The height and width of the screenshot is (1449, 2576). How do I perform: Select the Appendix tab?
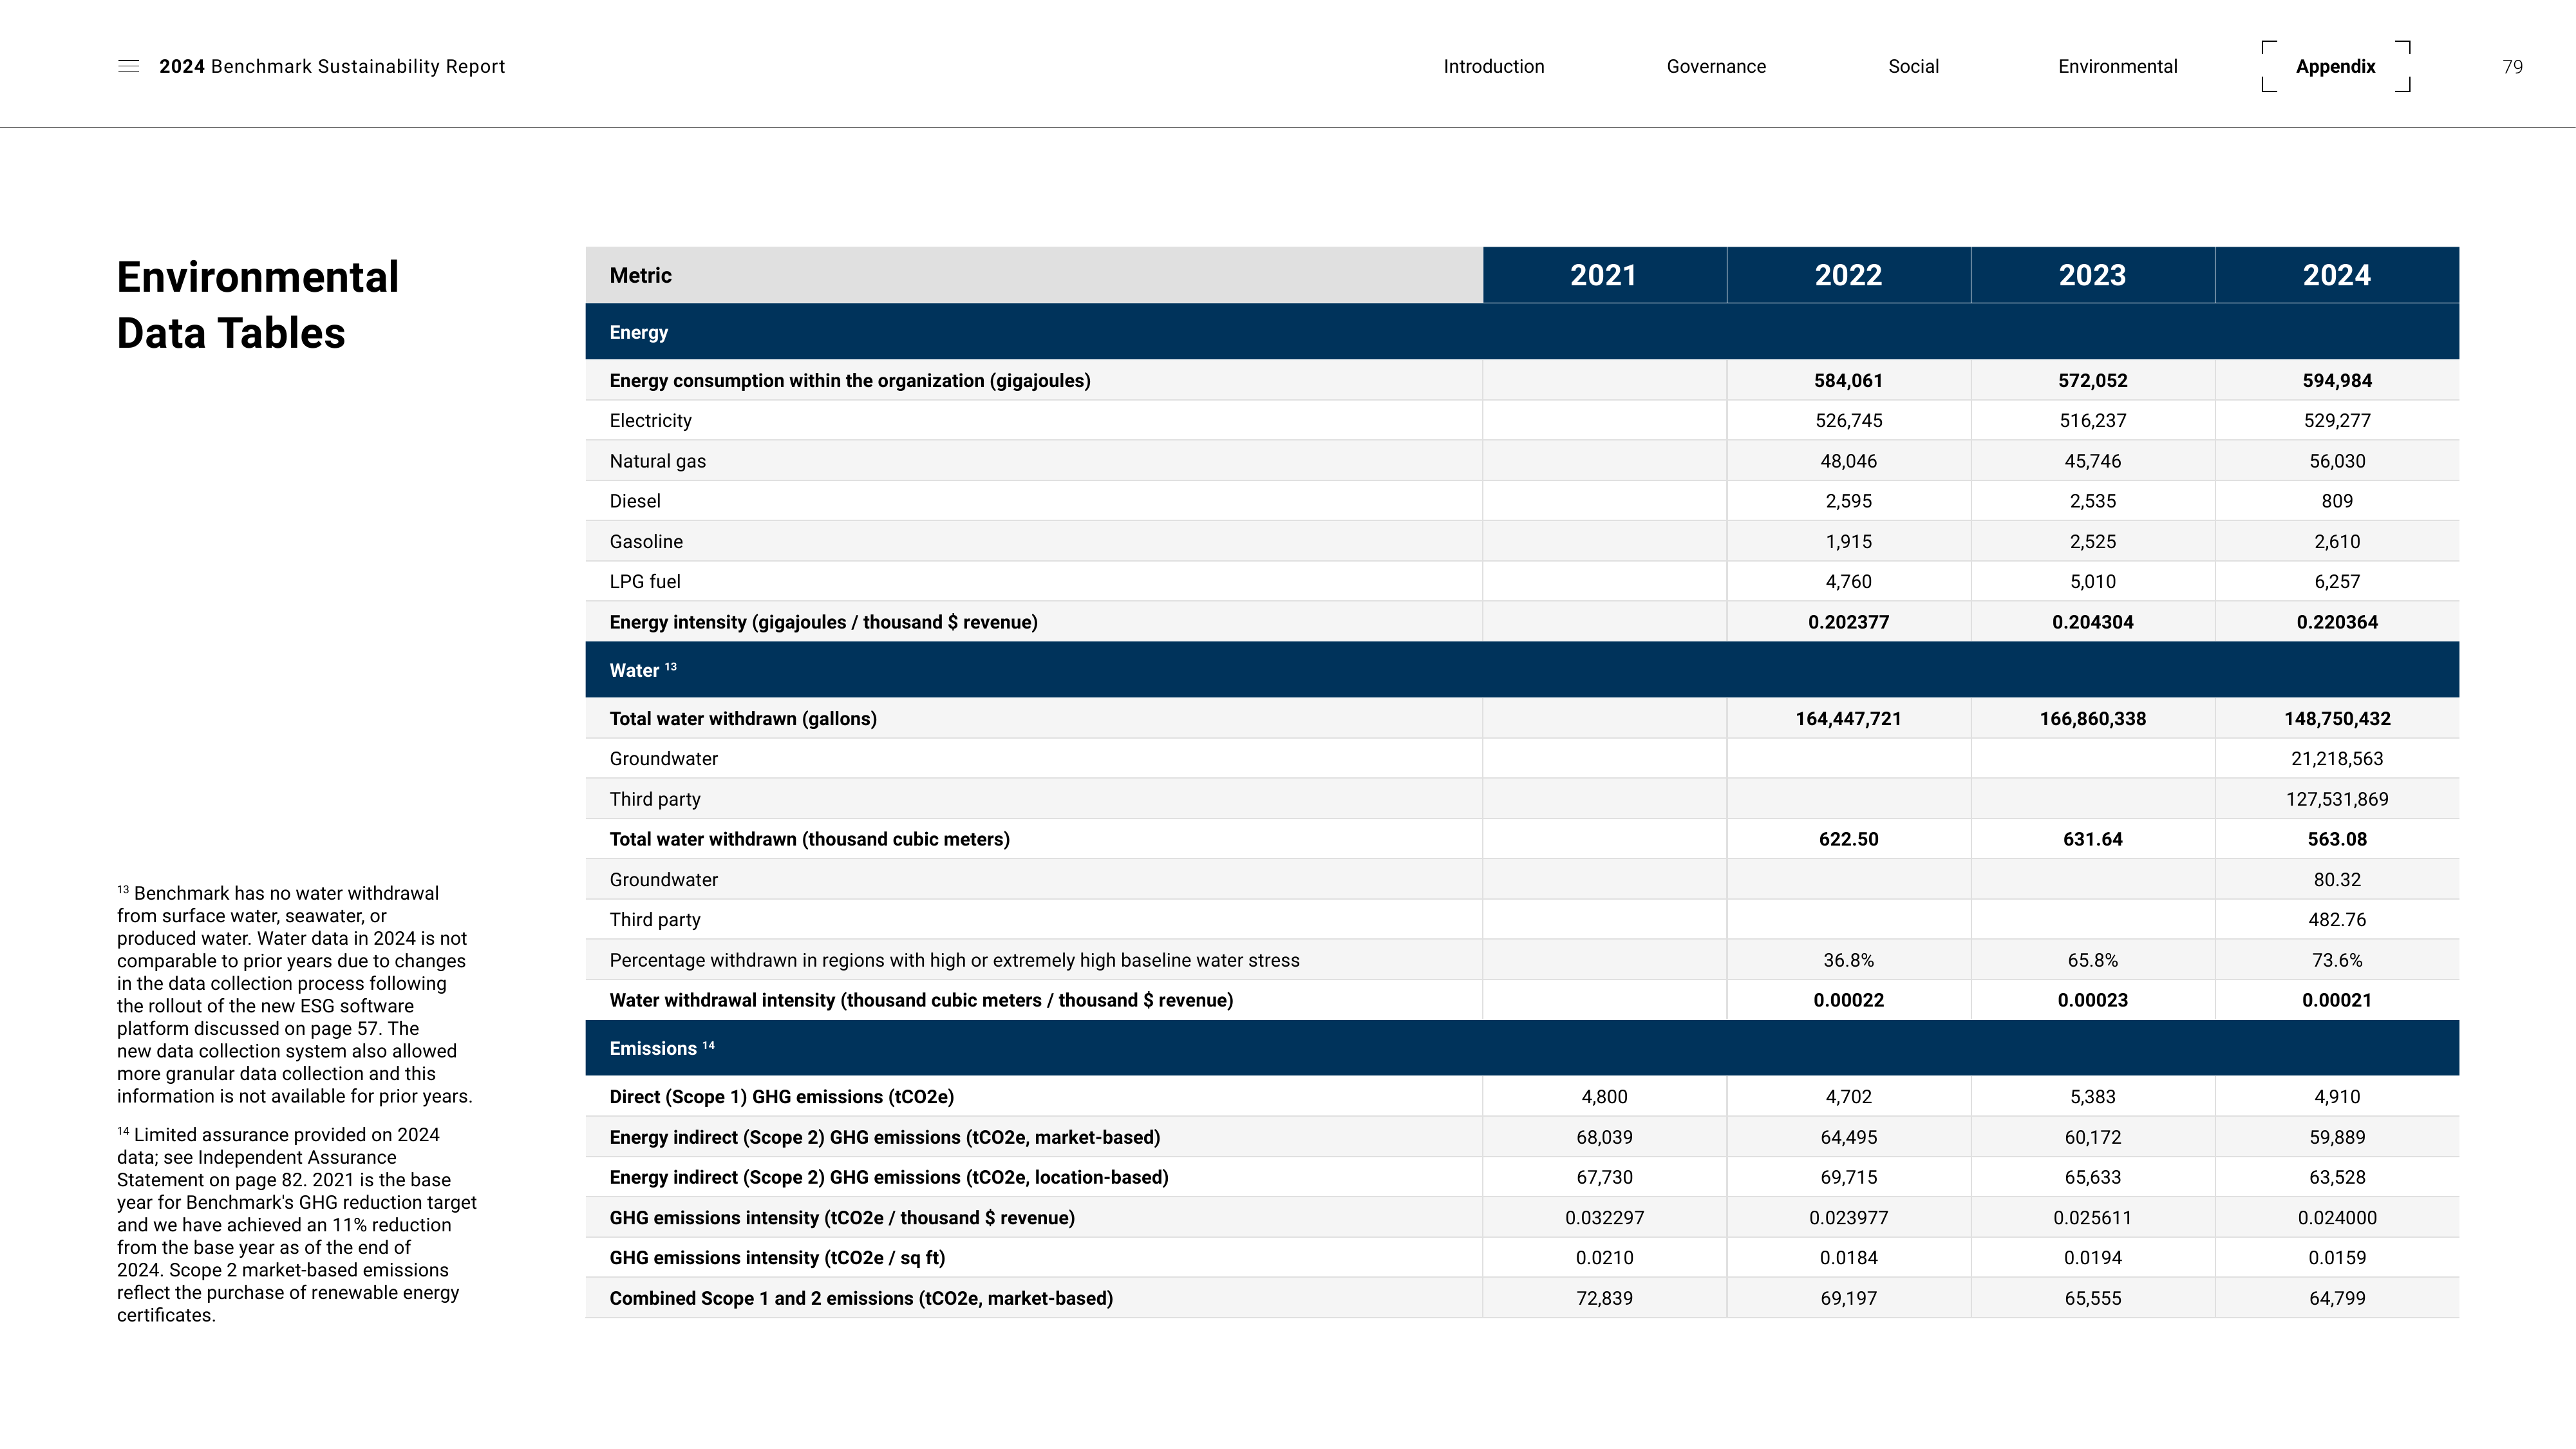click(2335, 66)
